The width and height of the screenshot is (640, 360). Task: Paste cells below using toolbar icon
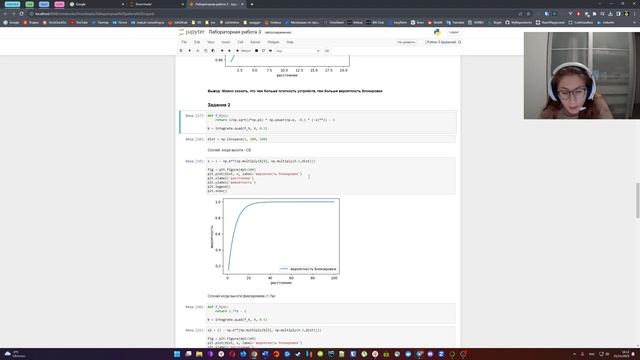(x=213, y=51)
